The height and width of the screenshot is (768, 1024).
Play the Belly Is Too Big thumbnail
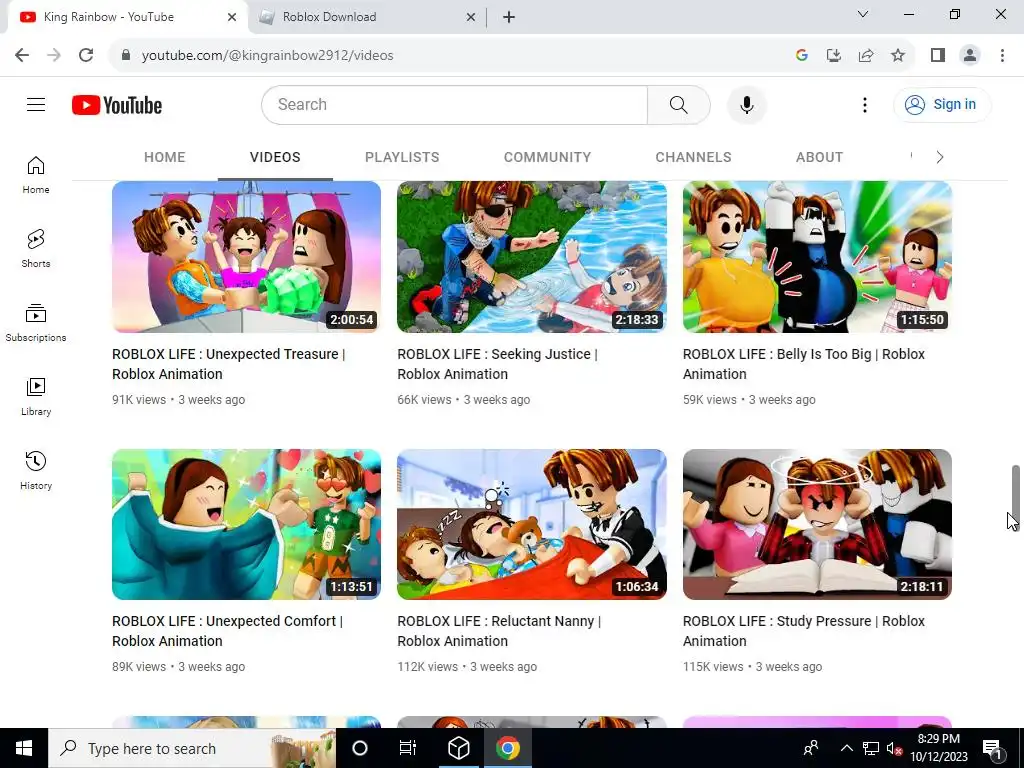(817, 257)
